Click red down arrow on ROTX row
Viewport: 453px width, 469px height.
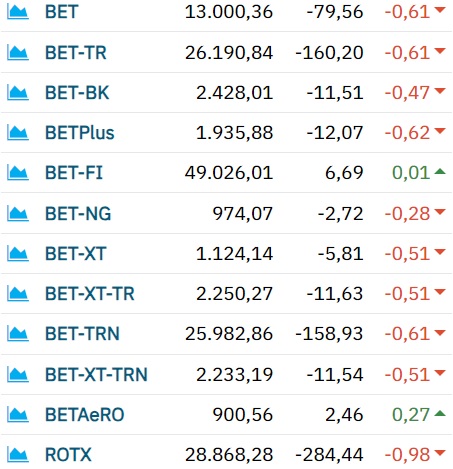click(440, 453)
